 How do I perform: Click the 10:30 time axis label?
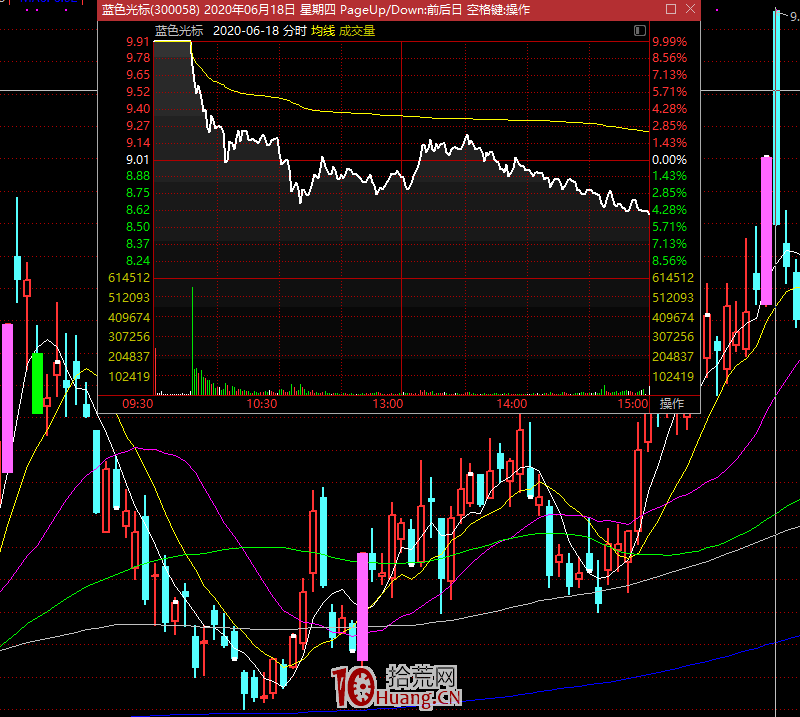pyautogui.click(x=262, y=404)
